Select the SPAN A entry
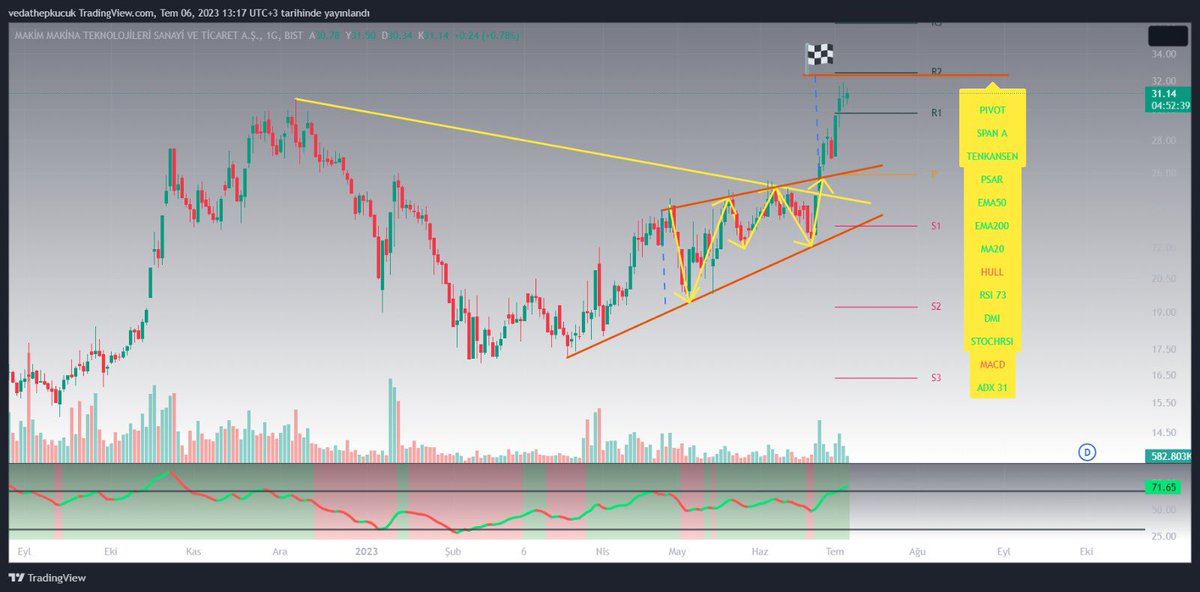Viewport: 1200px width, 592px height. pyautogui.click(x=992, y=133)
